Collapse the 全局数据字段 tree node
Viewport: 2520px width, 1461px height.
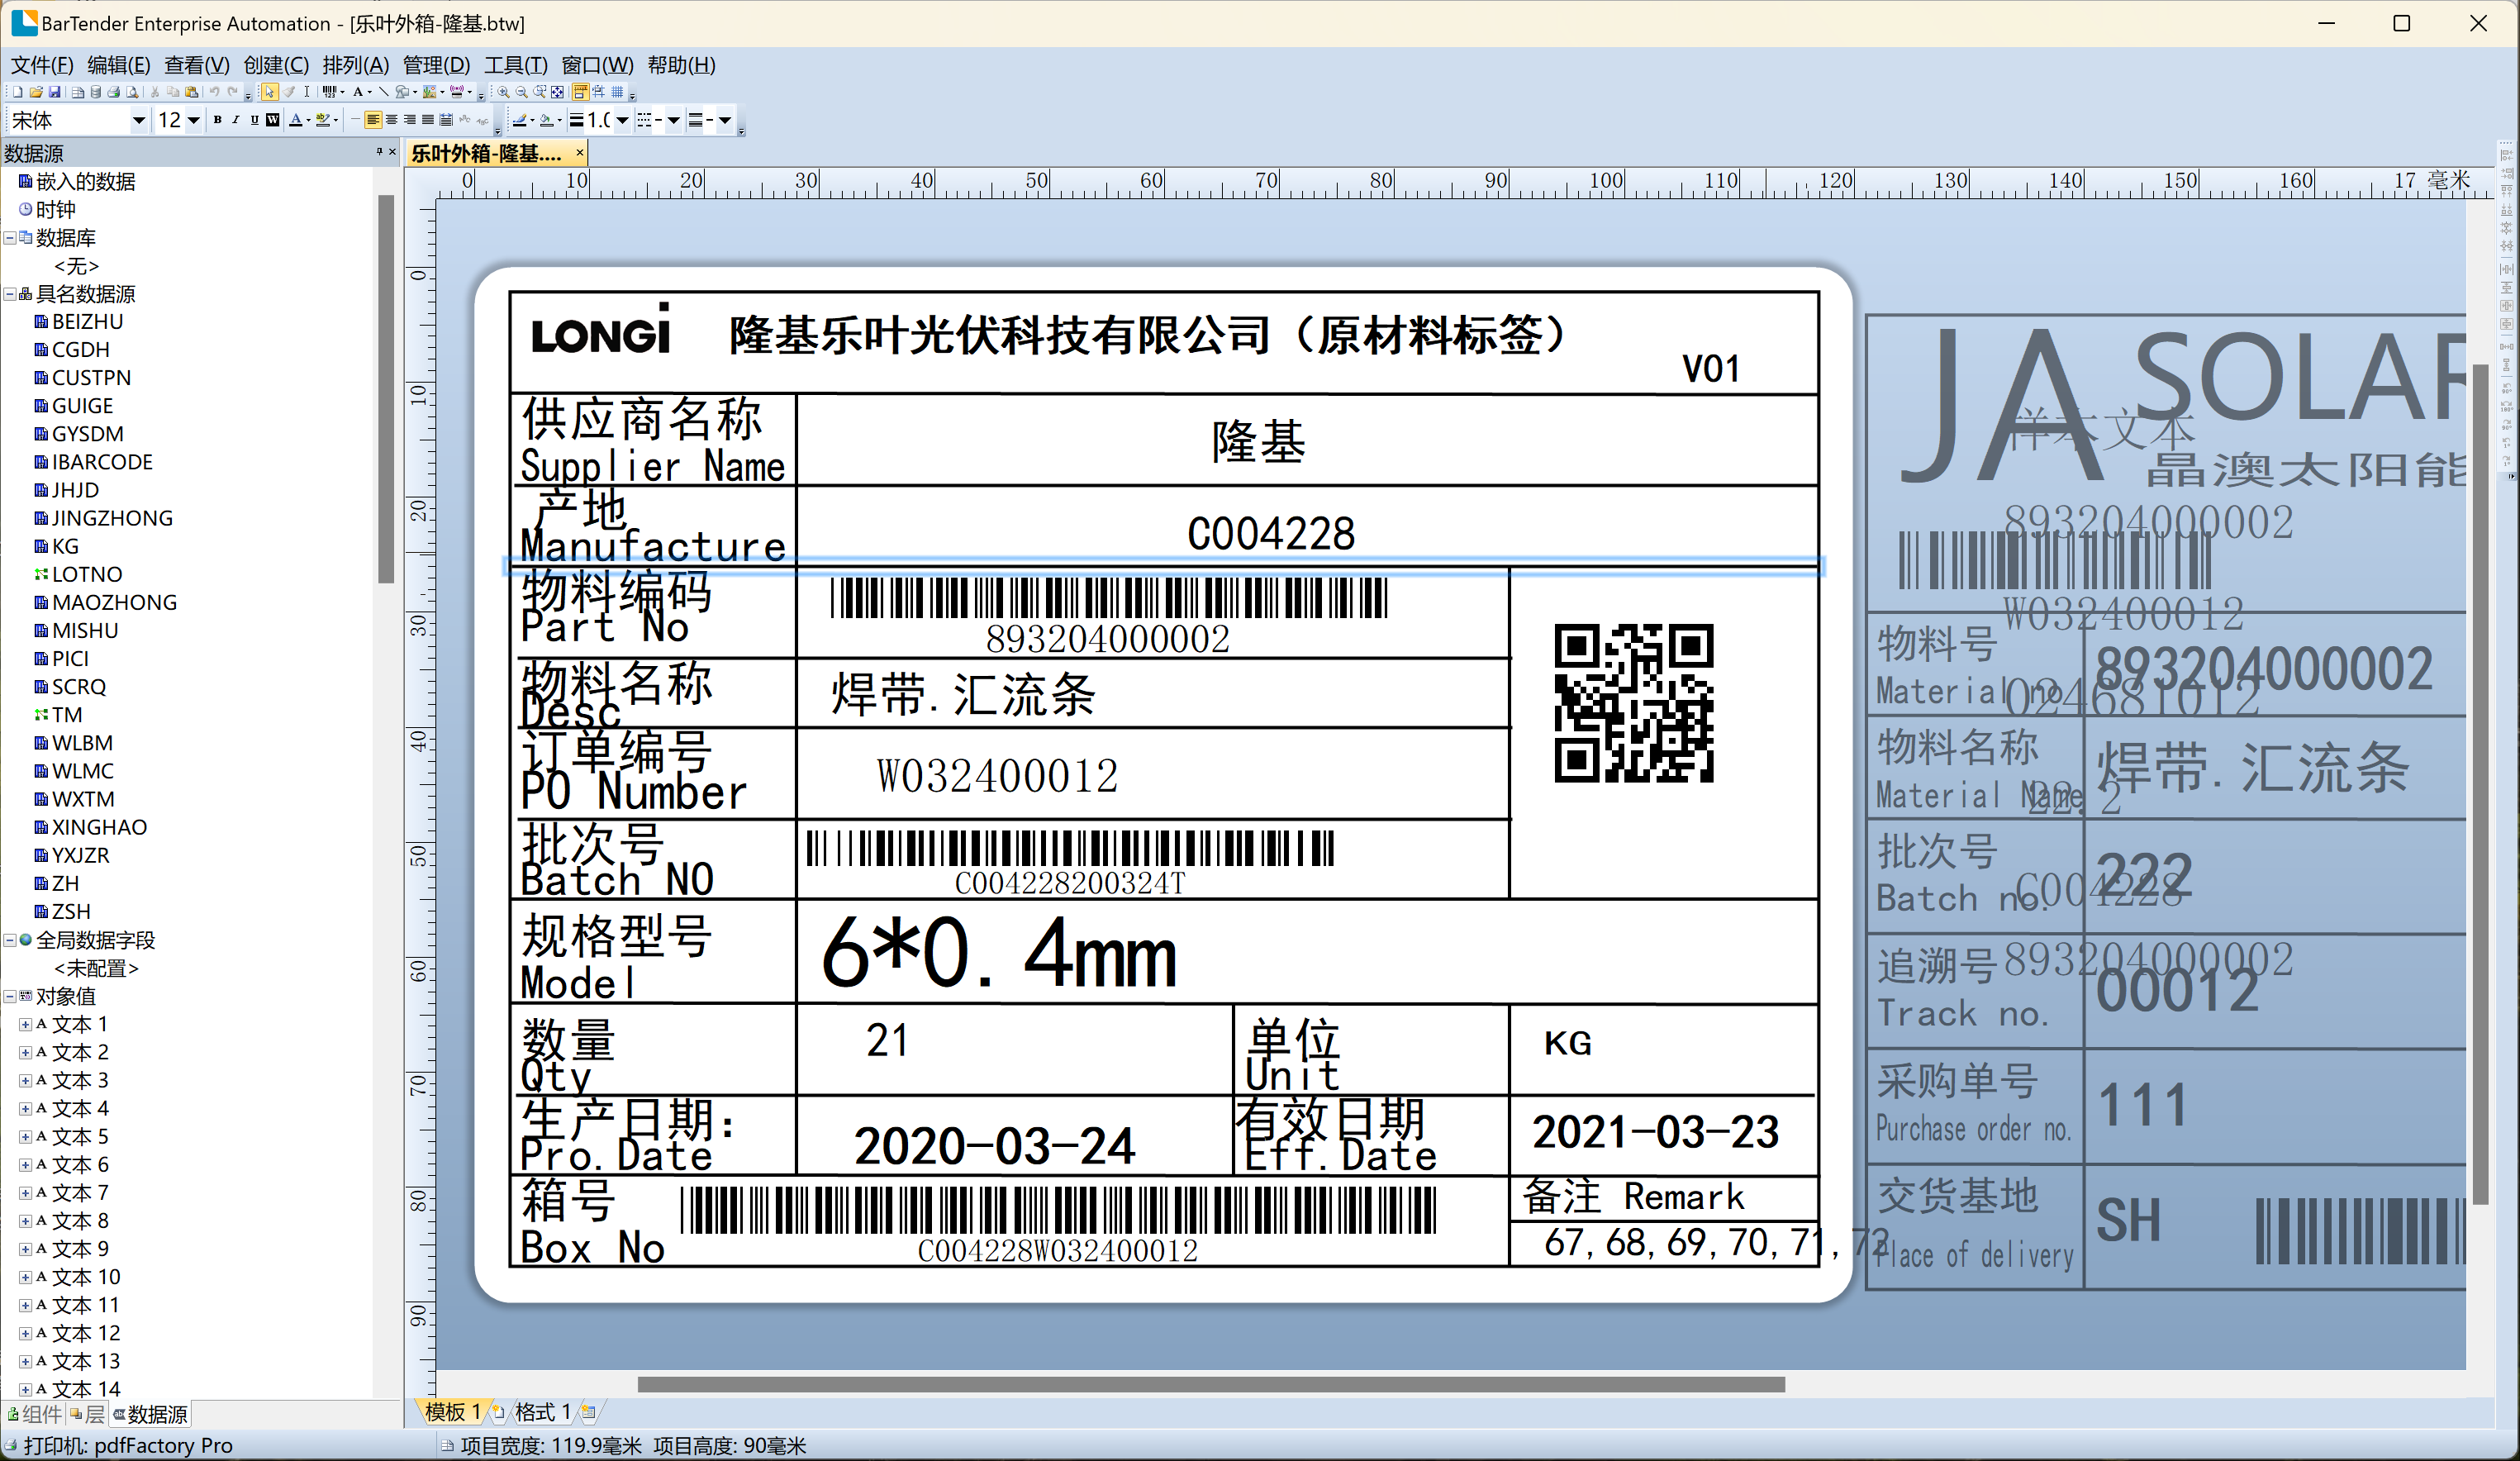tap(9, 940)
